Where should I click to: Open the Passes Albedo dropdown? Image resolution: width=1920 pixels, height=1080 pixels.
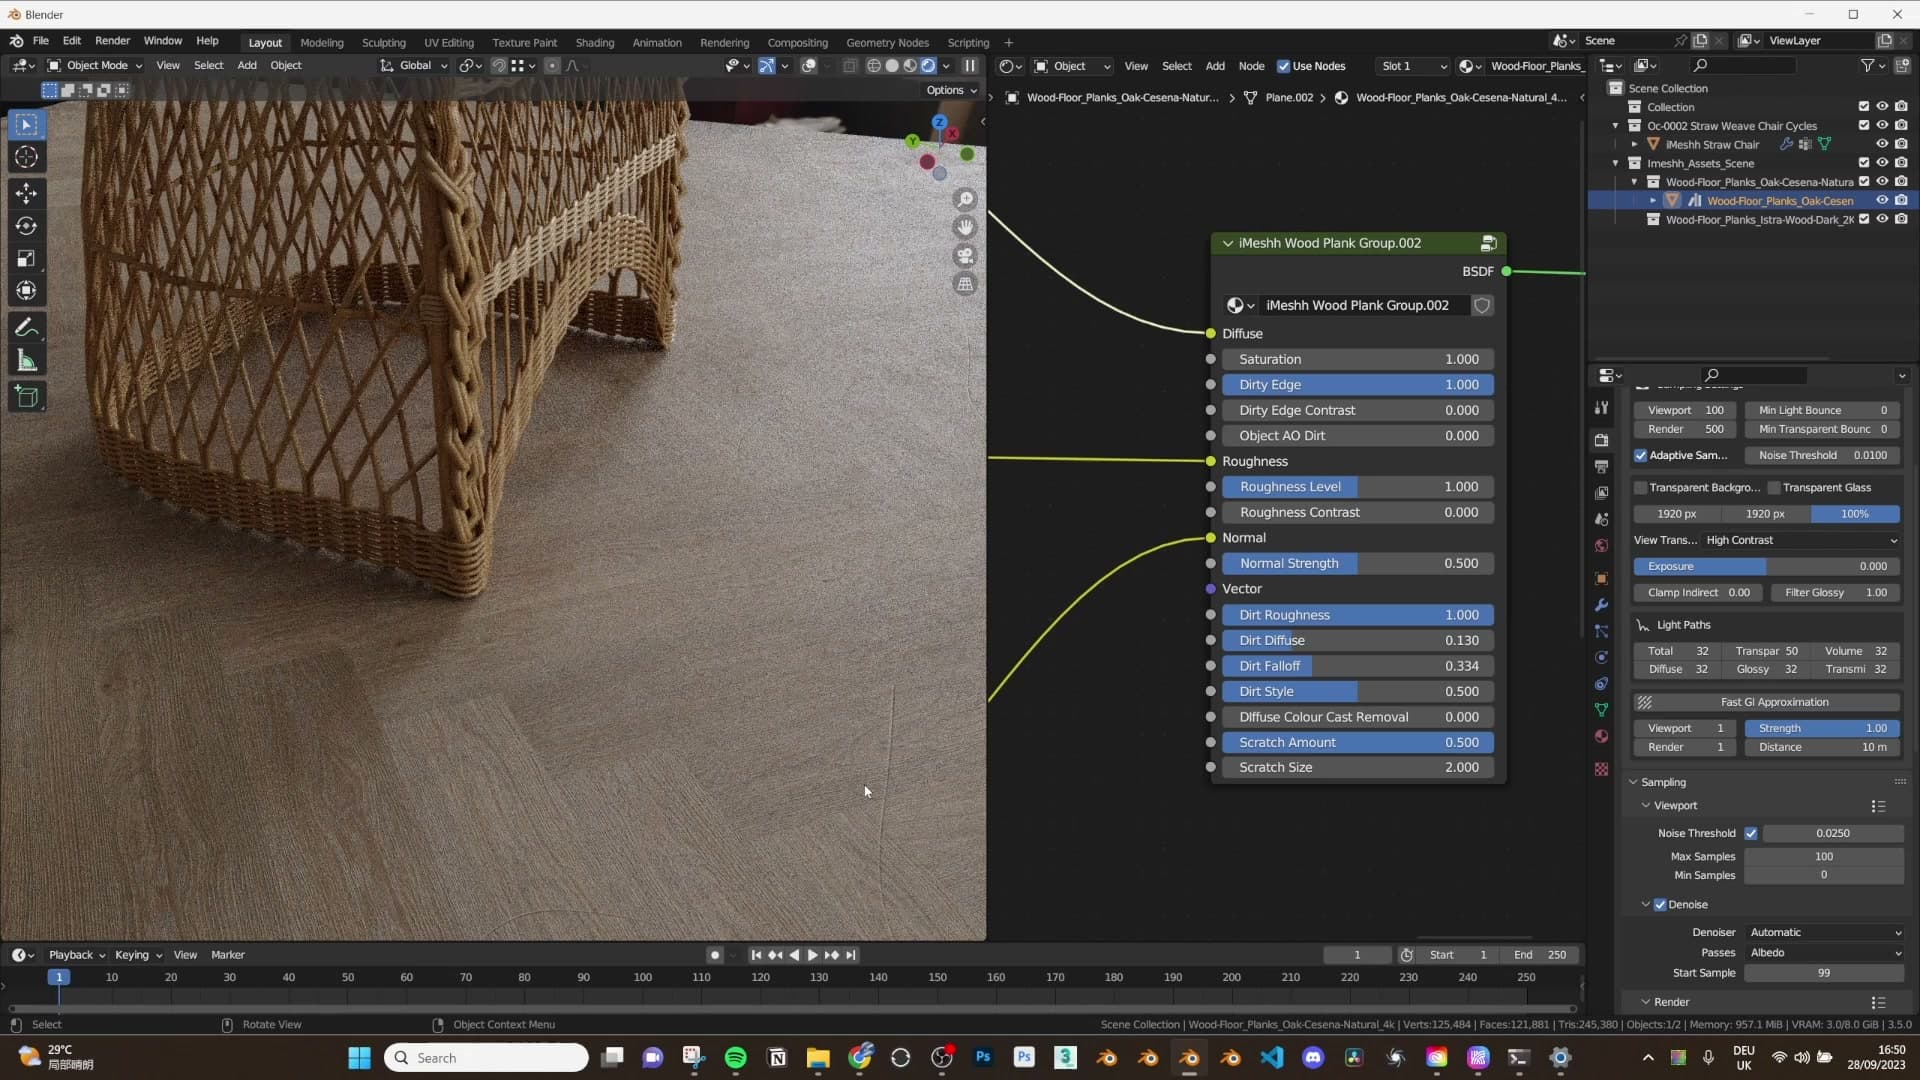(x=1825, y=953)
